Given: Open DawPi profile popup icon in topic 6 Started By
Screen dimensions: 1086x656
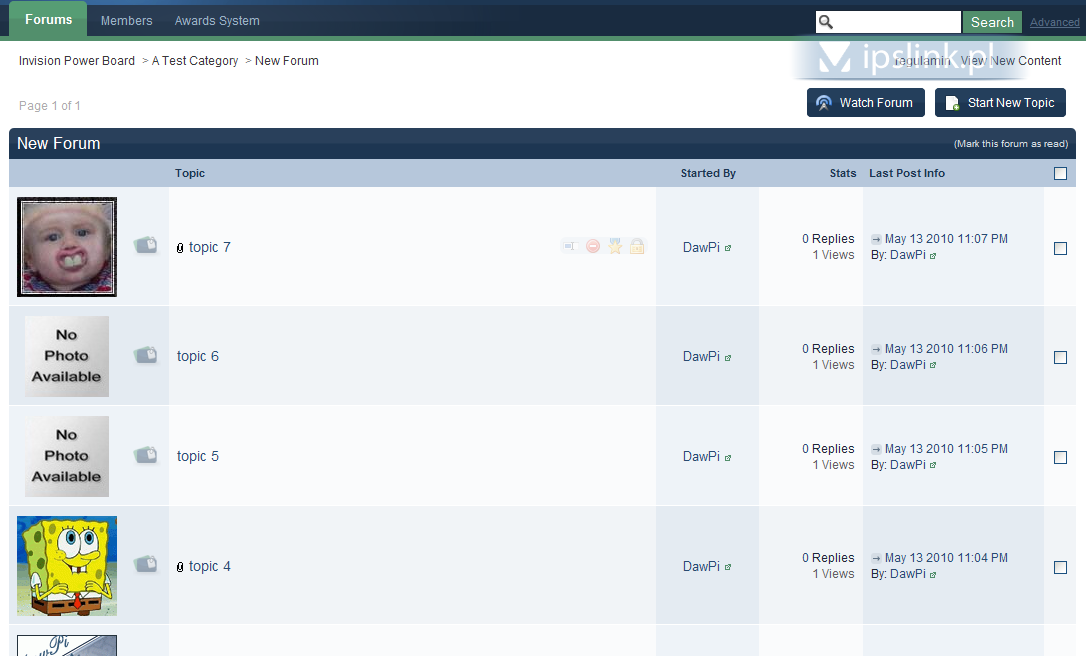Looking at the screenshot, I should coord(728,357).
